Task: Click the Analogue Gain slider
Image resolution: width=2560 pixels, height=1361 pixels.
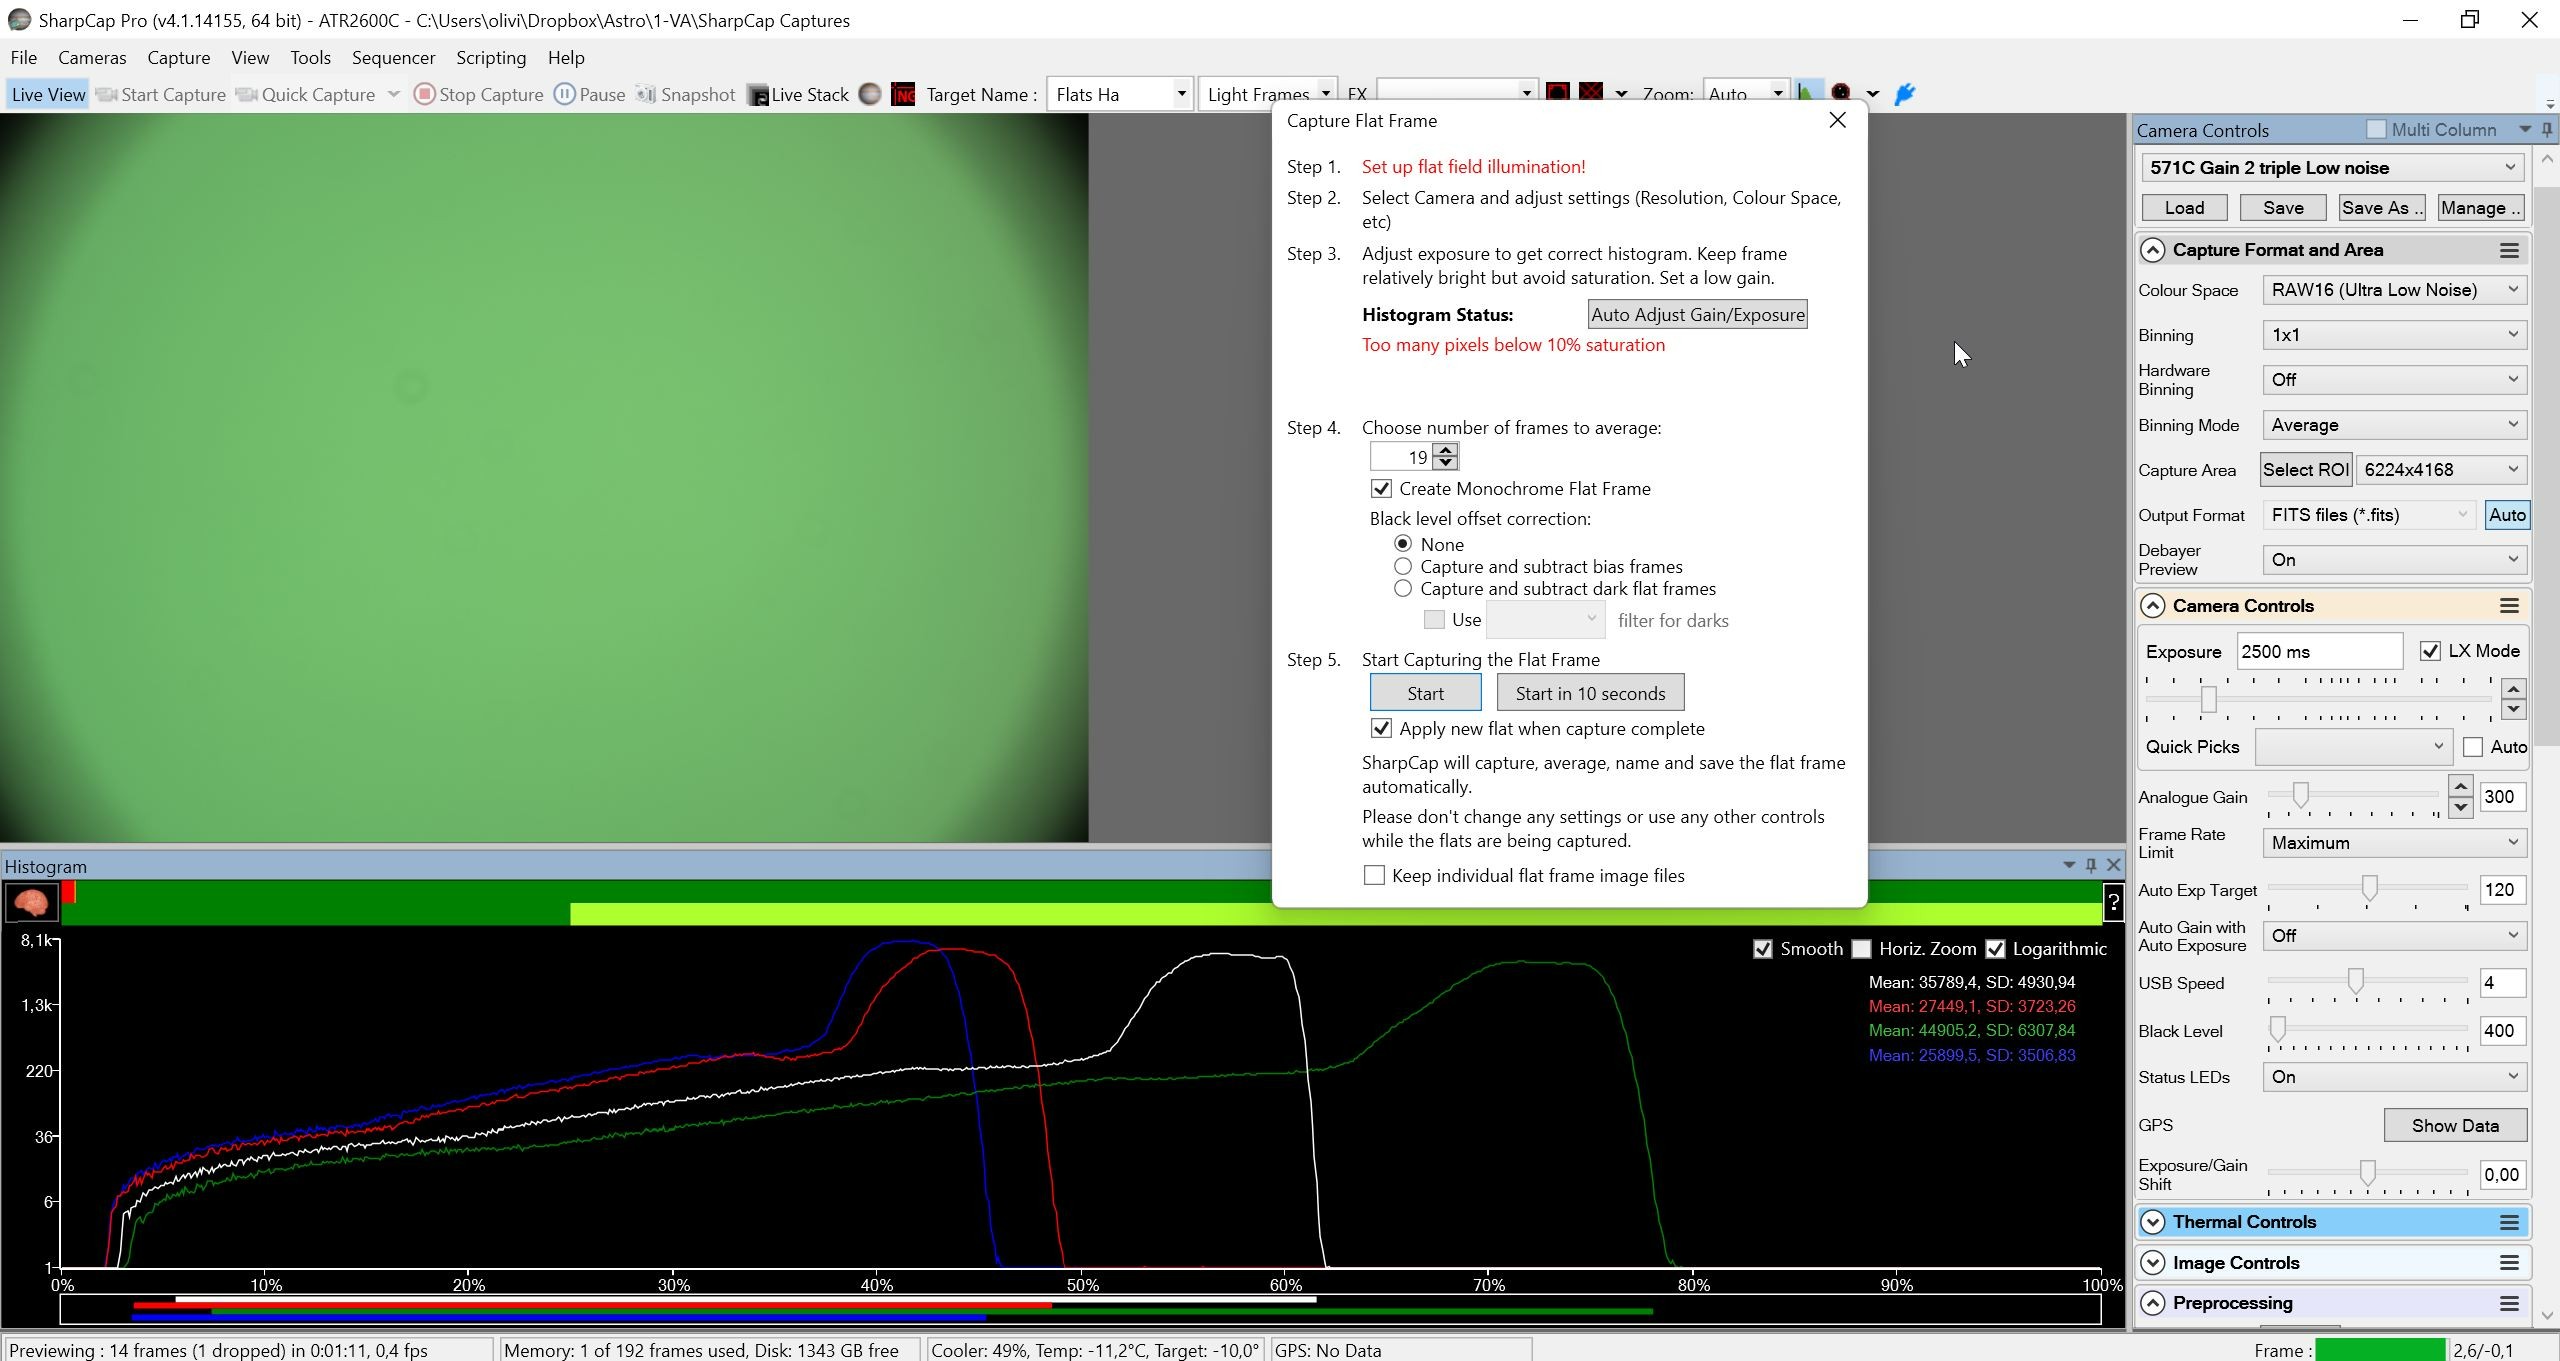Action: tap(2353, 796)
